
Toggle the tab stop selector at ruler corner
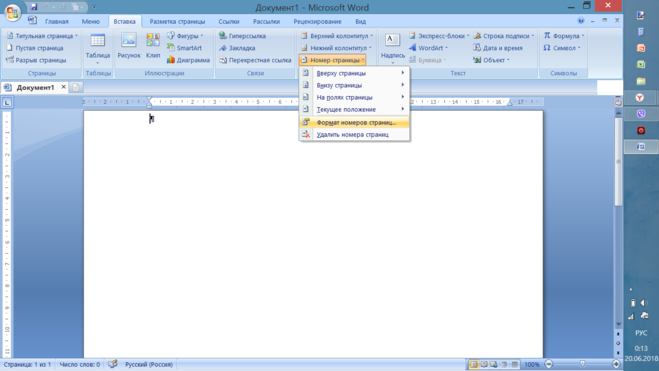[7, 102]
